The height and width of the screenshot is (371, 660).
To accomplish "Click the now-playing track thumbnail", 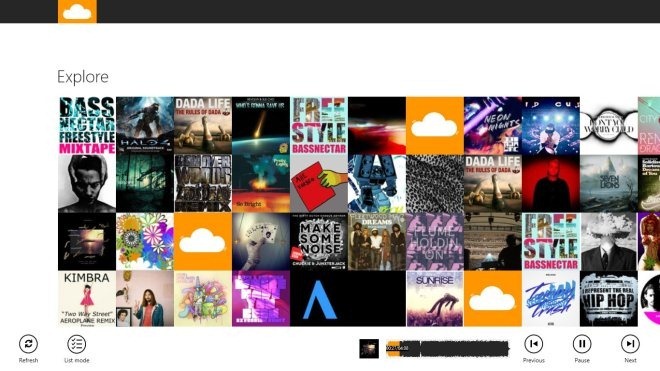I will tap(369, 349).
